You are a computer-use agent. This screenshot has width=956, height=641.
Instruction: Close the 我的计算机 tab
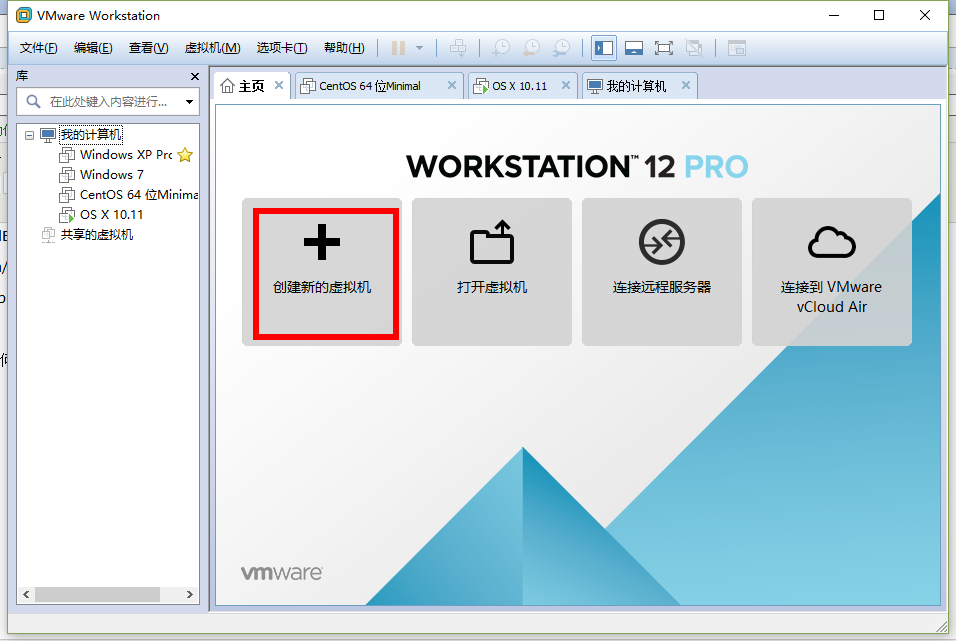coord(686,85)
